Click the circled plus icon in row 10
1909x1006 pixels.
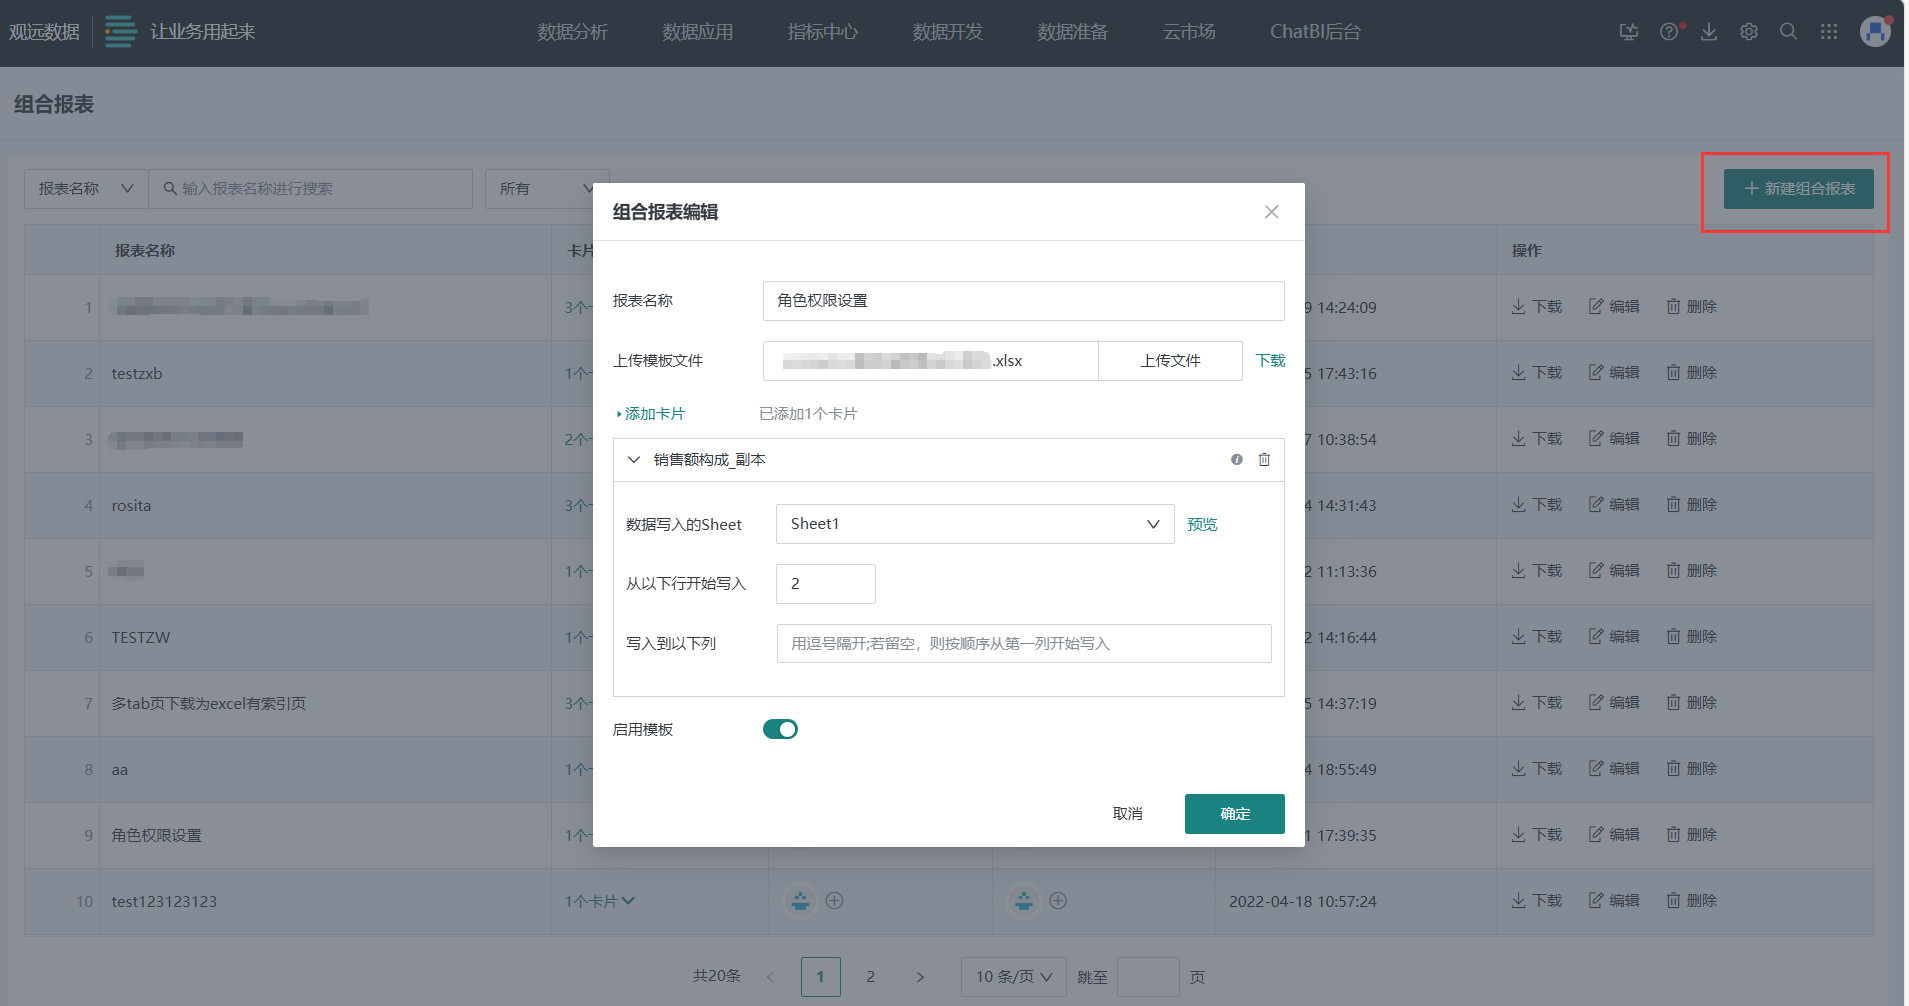pos(834,901)
